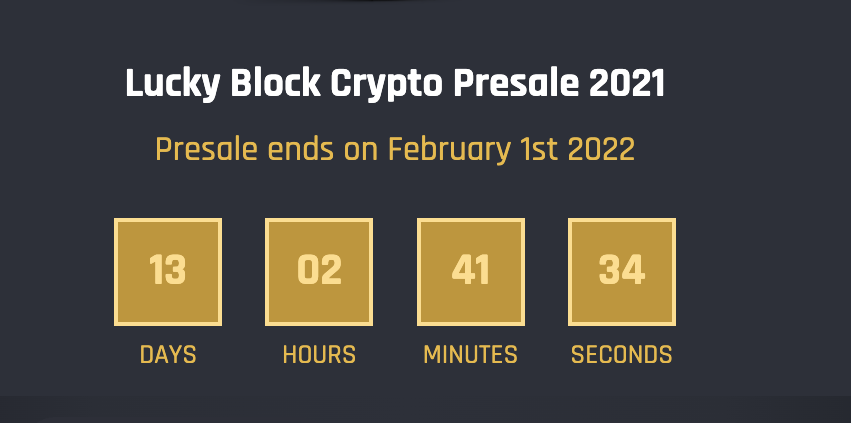
Task: Select the number 41 in the minutes box
Action: click(471, 270)
